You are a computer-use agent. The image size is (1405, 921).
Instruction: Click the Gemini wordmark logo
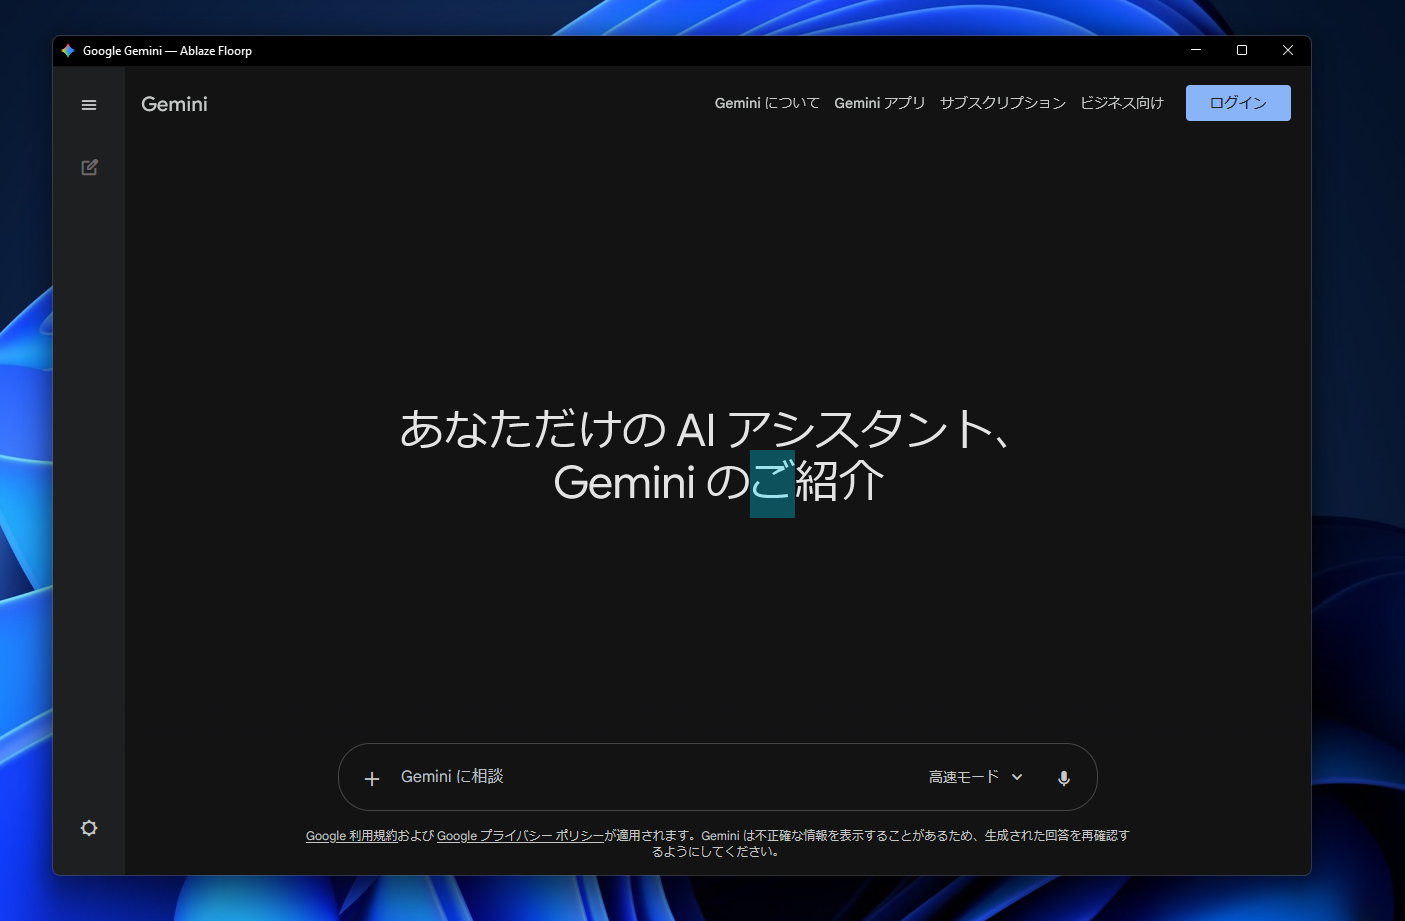[174, 103]
